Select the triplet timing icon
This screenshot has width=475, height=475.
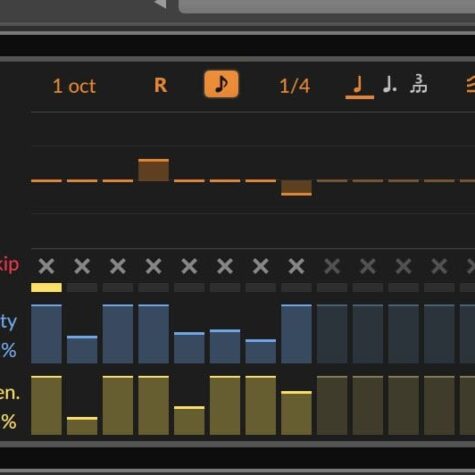(x=418, y=84)
